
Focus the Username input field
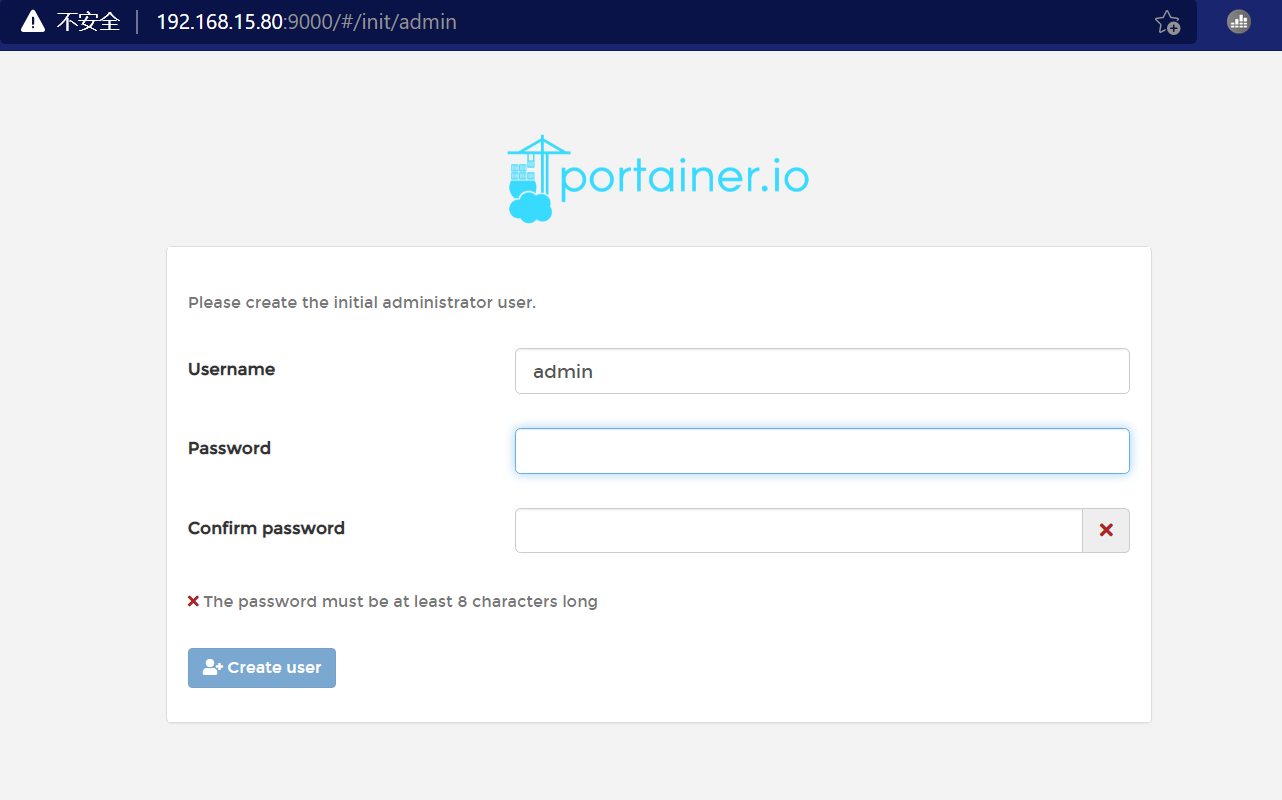pyautogui.click(x=822, y=371)
